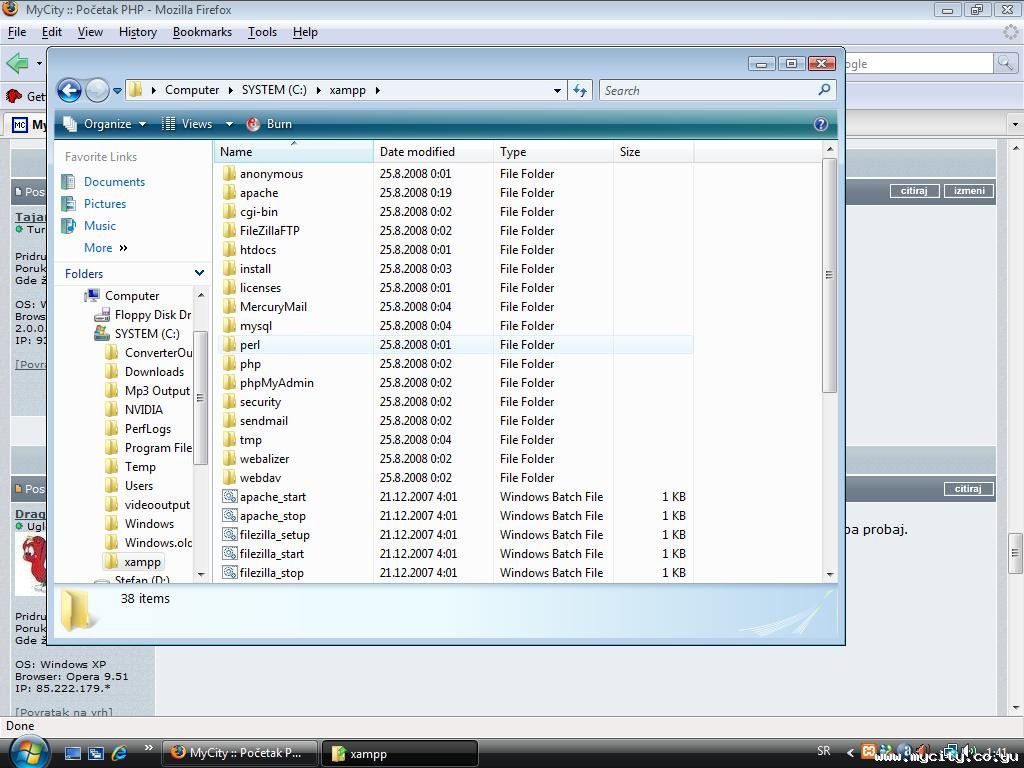Click in the Explorer Search field

pos(708,90)
